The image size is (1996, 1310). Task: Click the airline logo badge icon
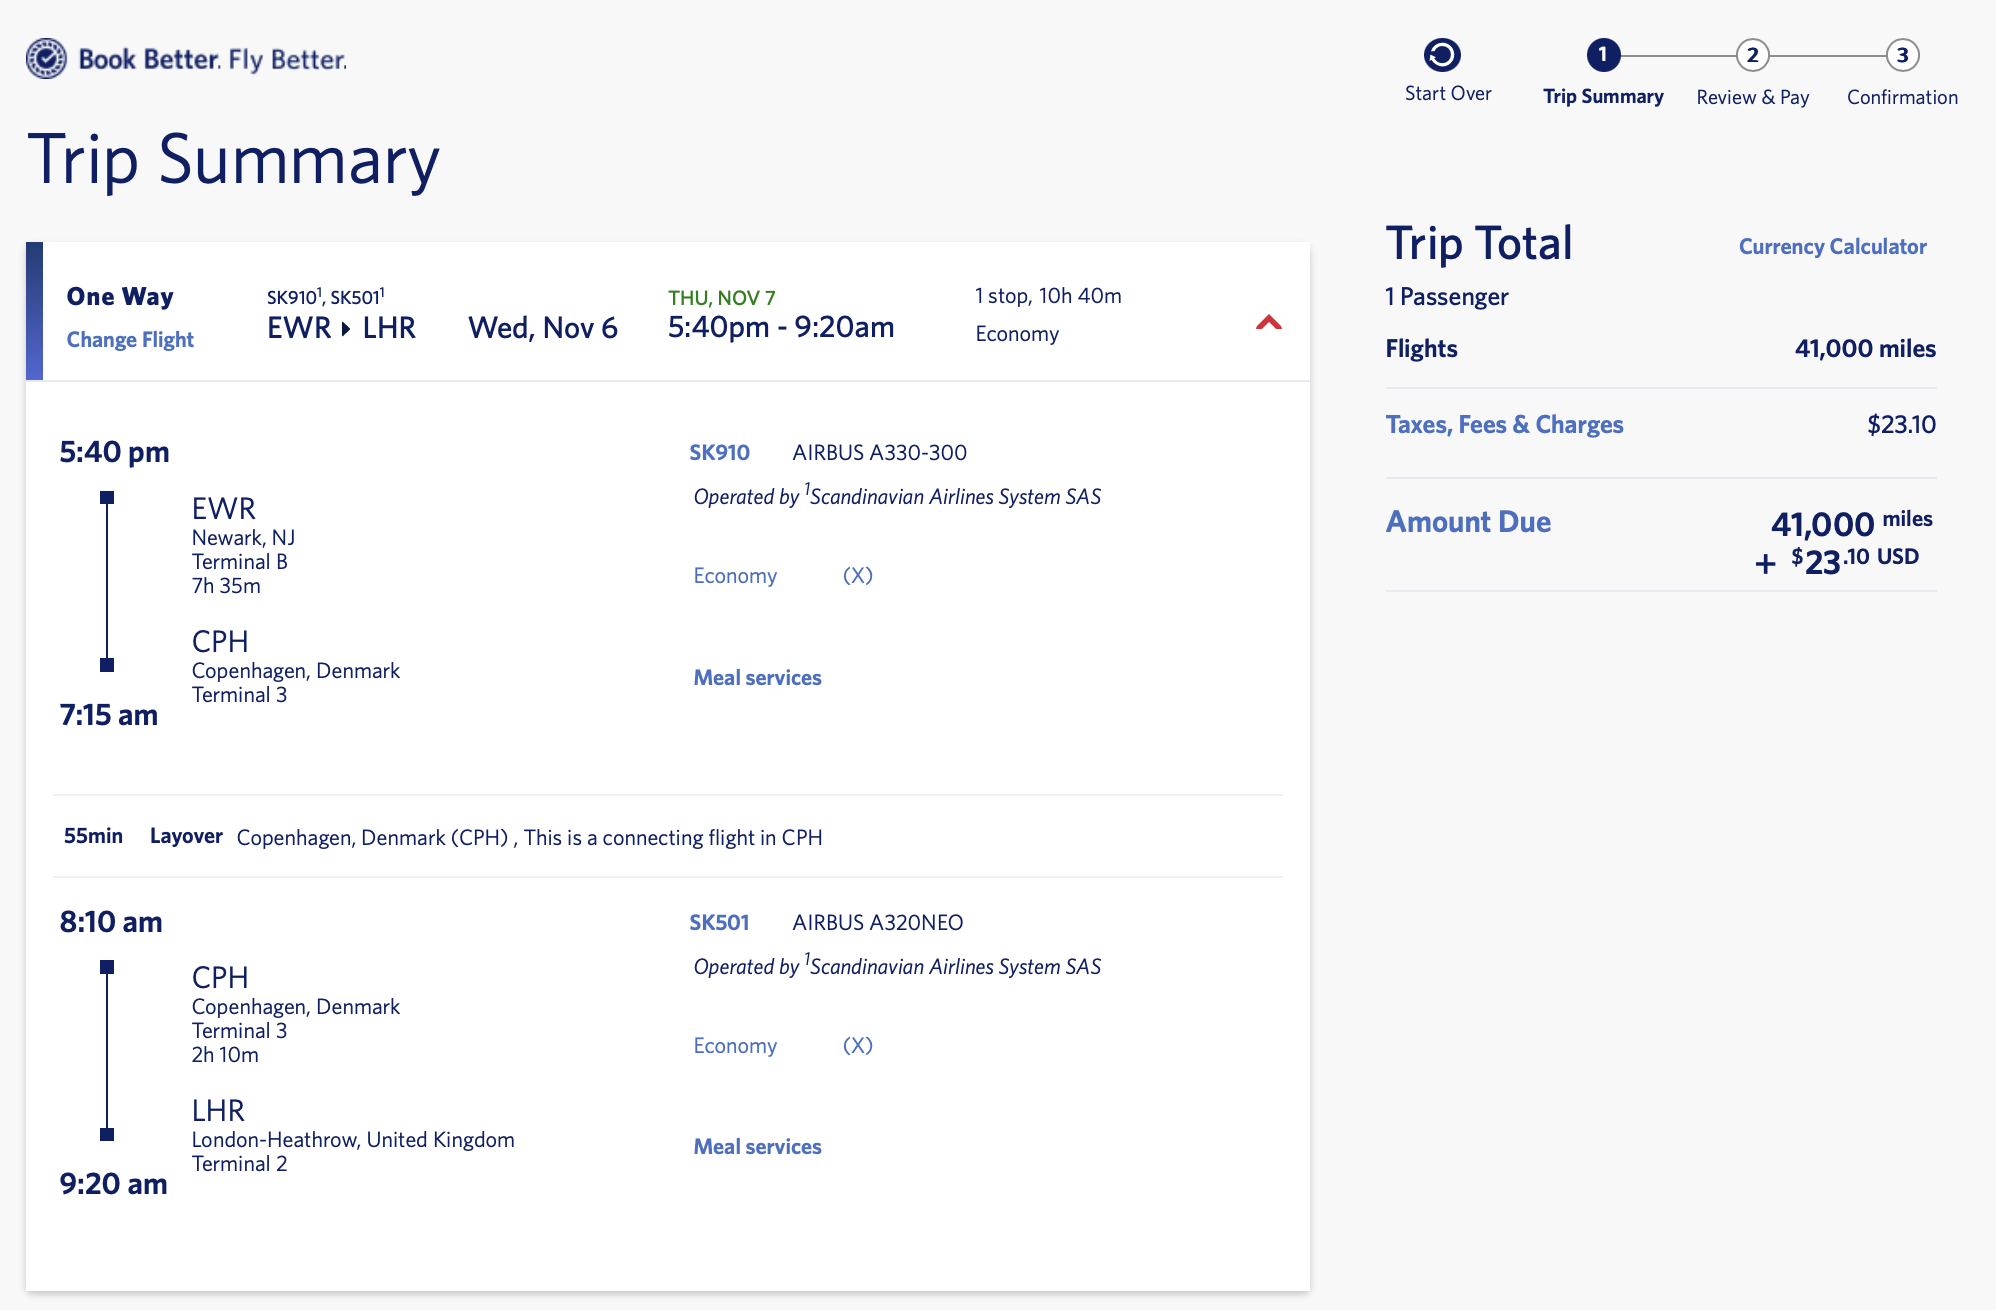click(47, 59)
